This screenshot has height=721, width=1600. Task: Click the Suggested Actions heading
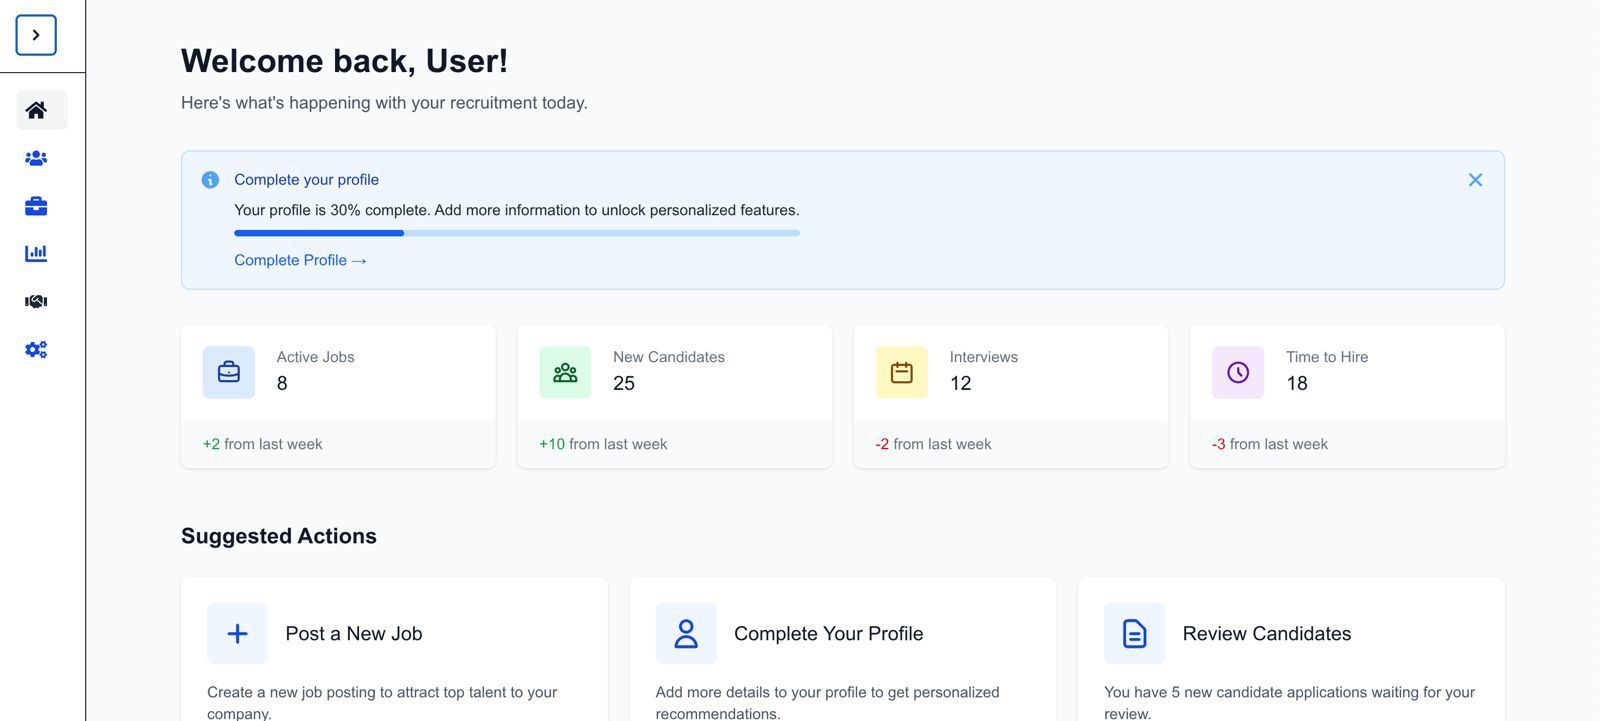[x=279, y=536]
